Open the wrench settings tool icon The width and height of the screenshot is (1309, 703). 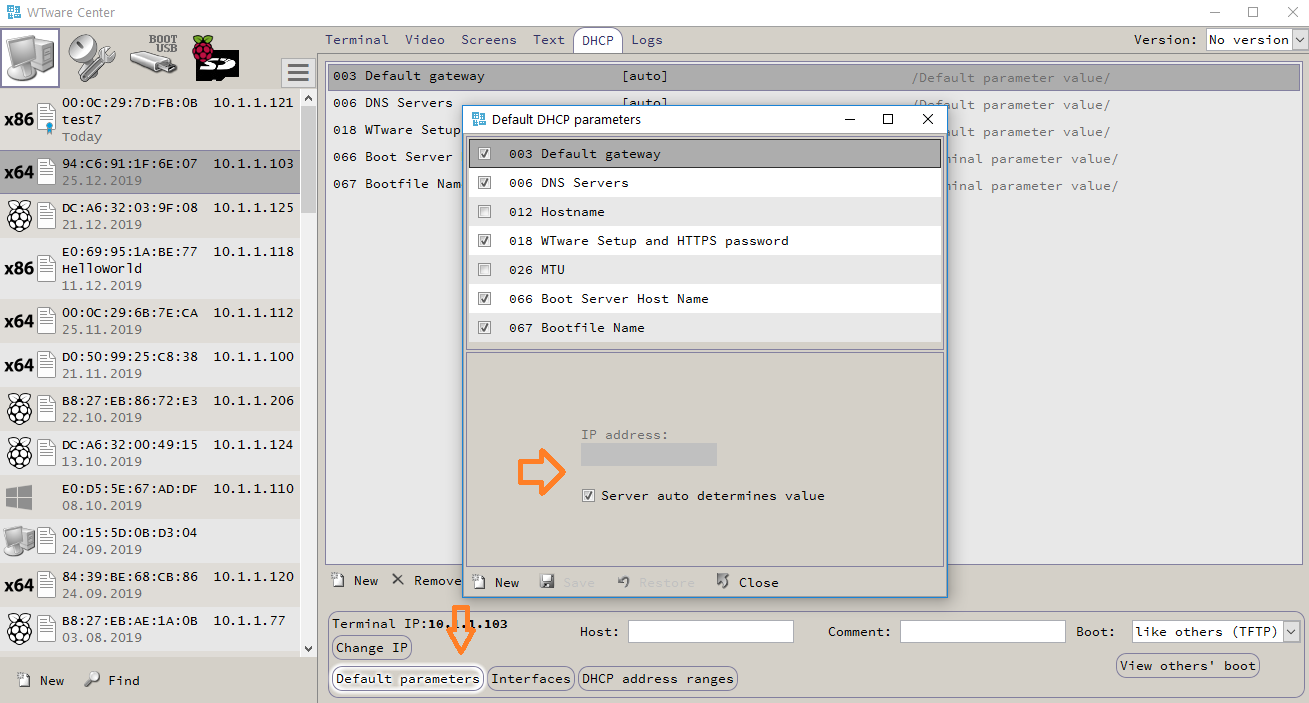91,57
